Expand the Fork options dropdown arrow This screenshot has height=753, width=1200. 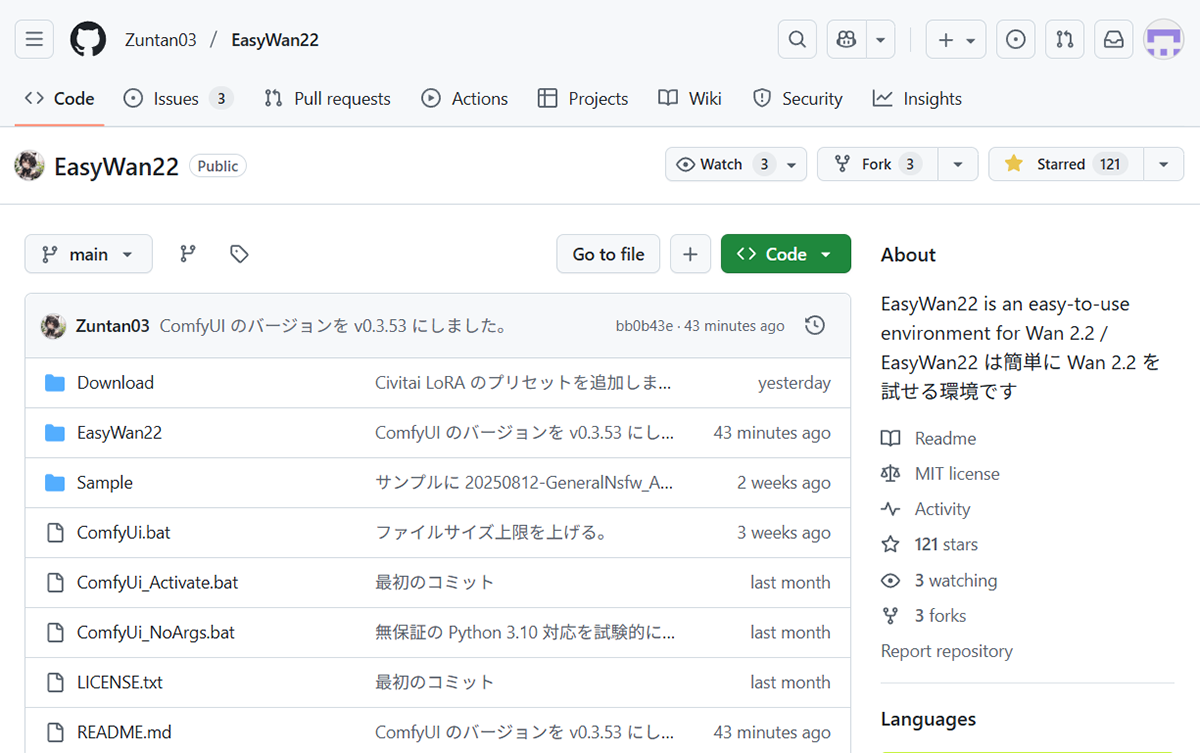pos(957,164)
